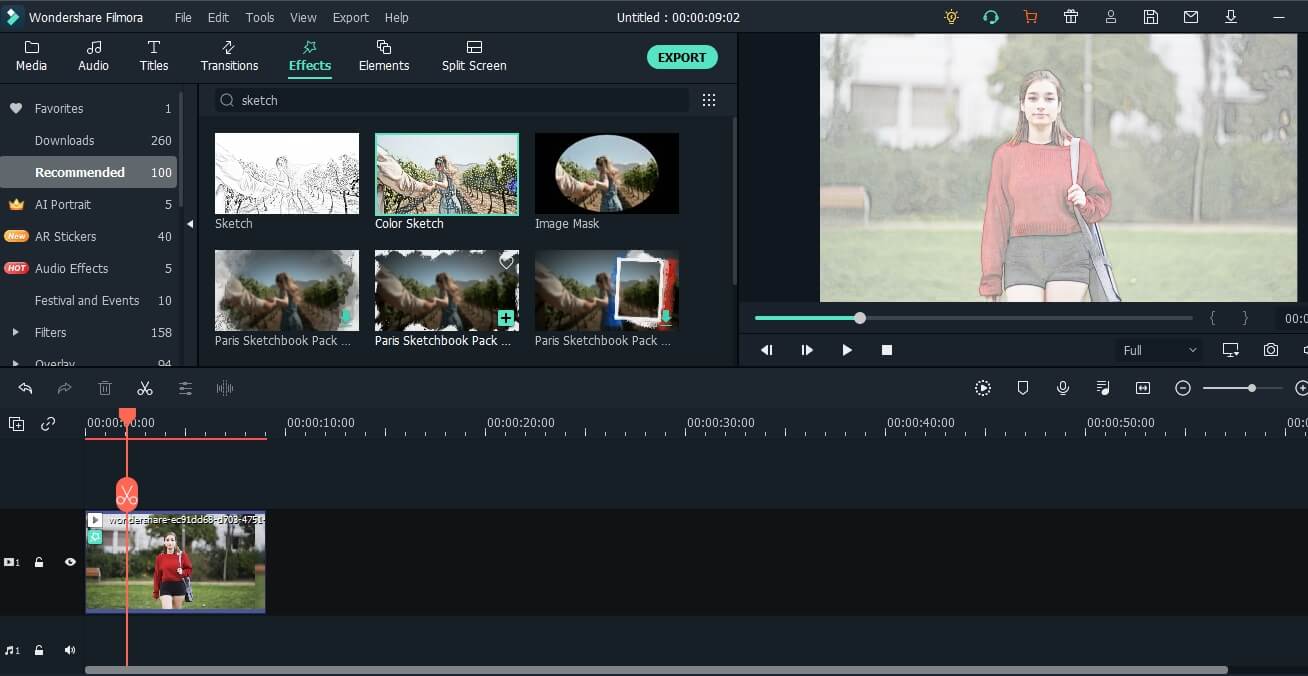Take a snapshot with camera icon
This screenshot has width=1308, height=676.
[1271, 350]
